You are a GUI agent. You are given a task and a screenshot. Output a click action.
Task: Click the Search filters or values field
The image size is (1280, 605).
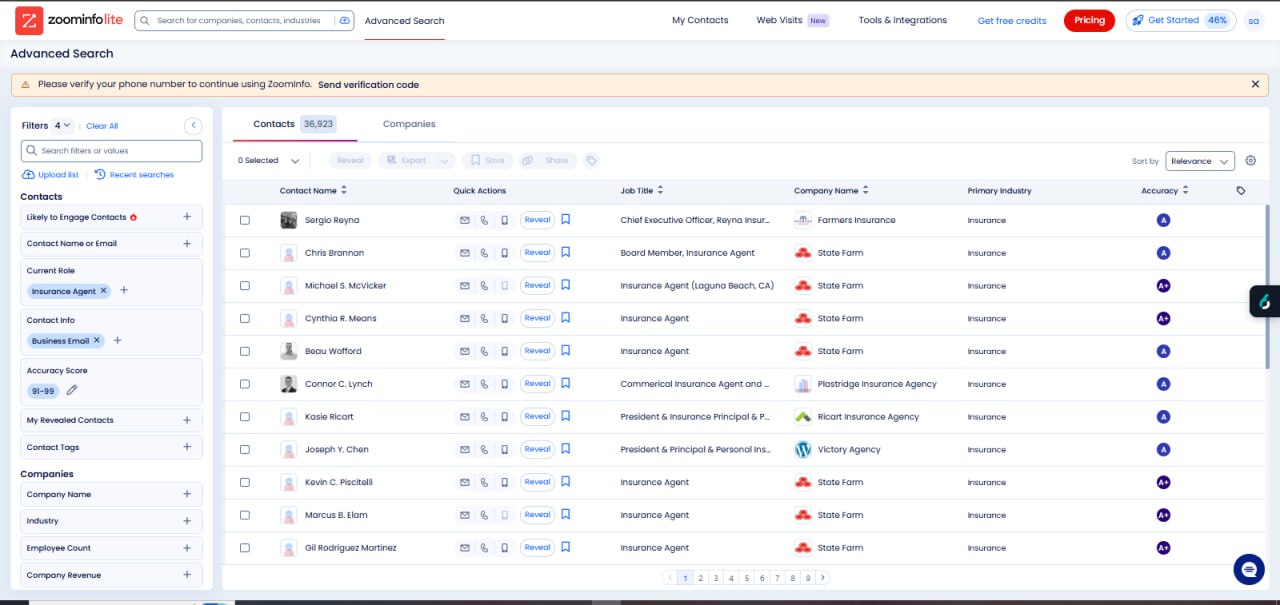click(x=112, y=151)
